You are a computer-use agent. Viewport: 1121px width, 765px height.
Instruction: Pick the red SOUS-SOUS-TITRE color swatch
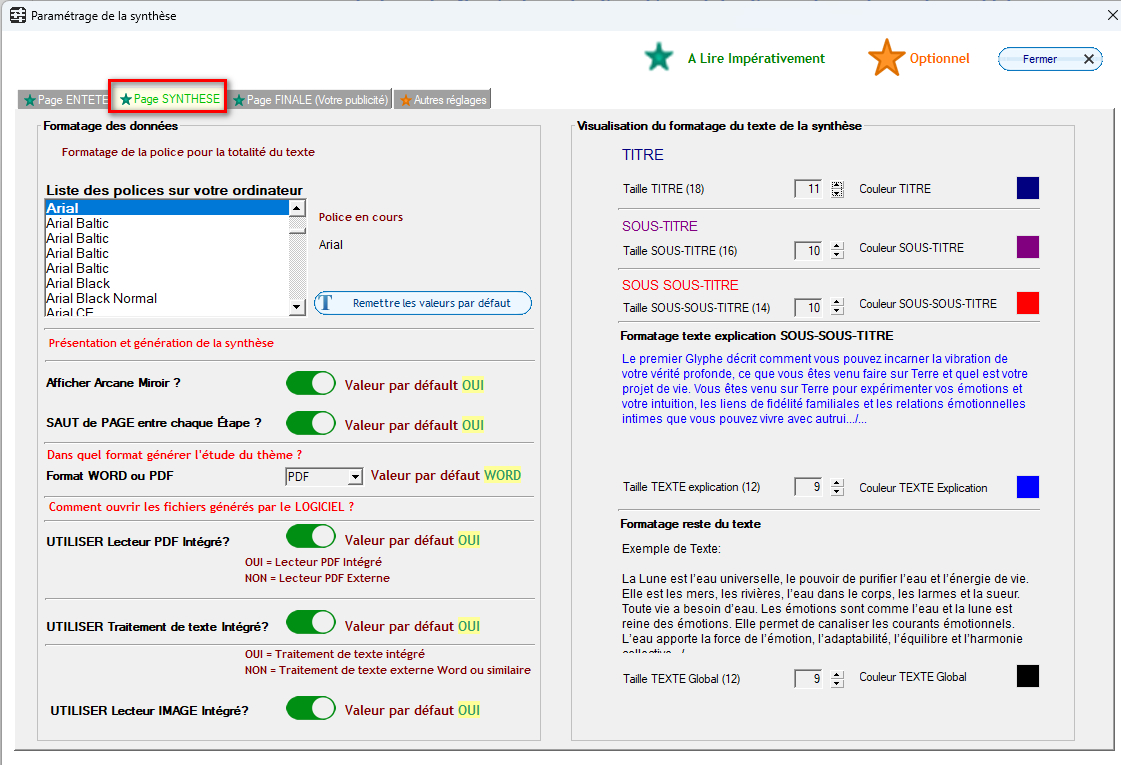(x=1027, y=303)
